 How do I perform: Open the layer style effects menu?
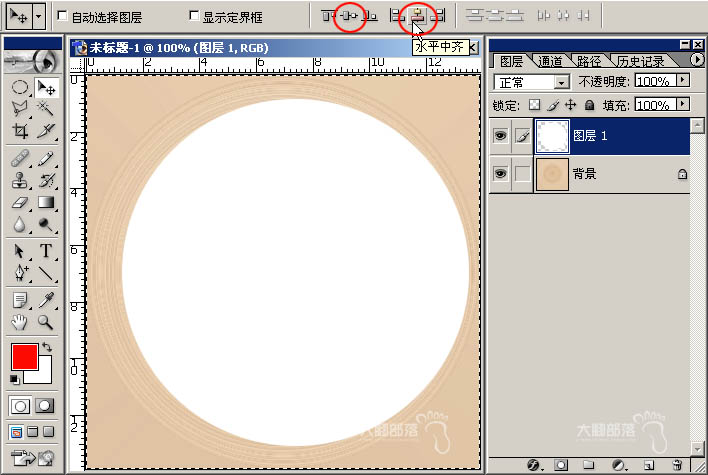tap(534, 465)
